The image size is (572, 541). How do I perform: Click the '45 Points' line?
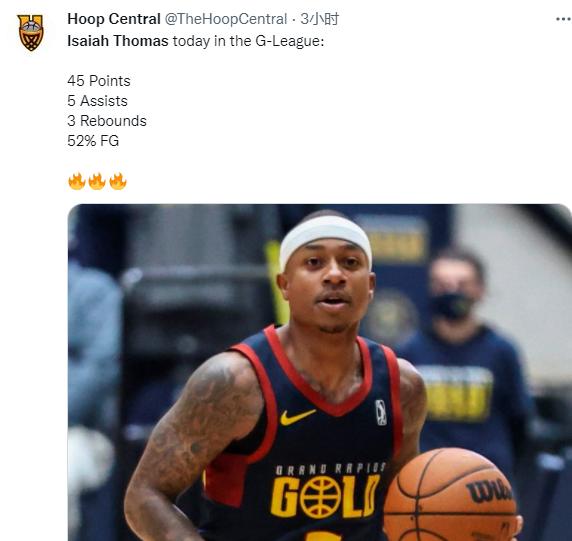coord(98,81)
